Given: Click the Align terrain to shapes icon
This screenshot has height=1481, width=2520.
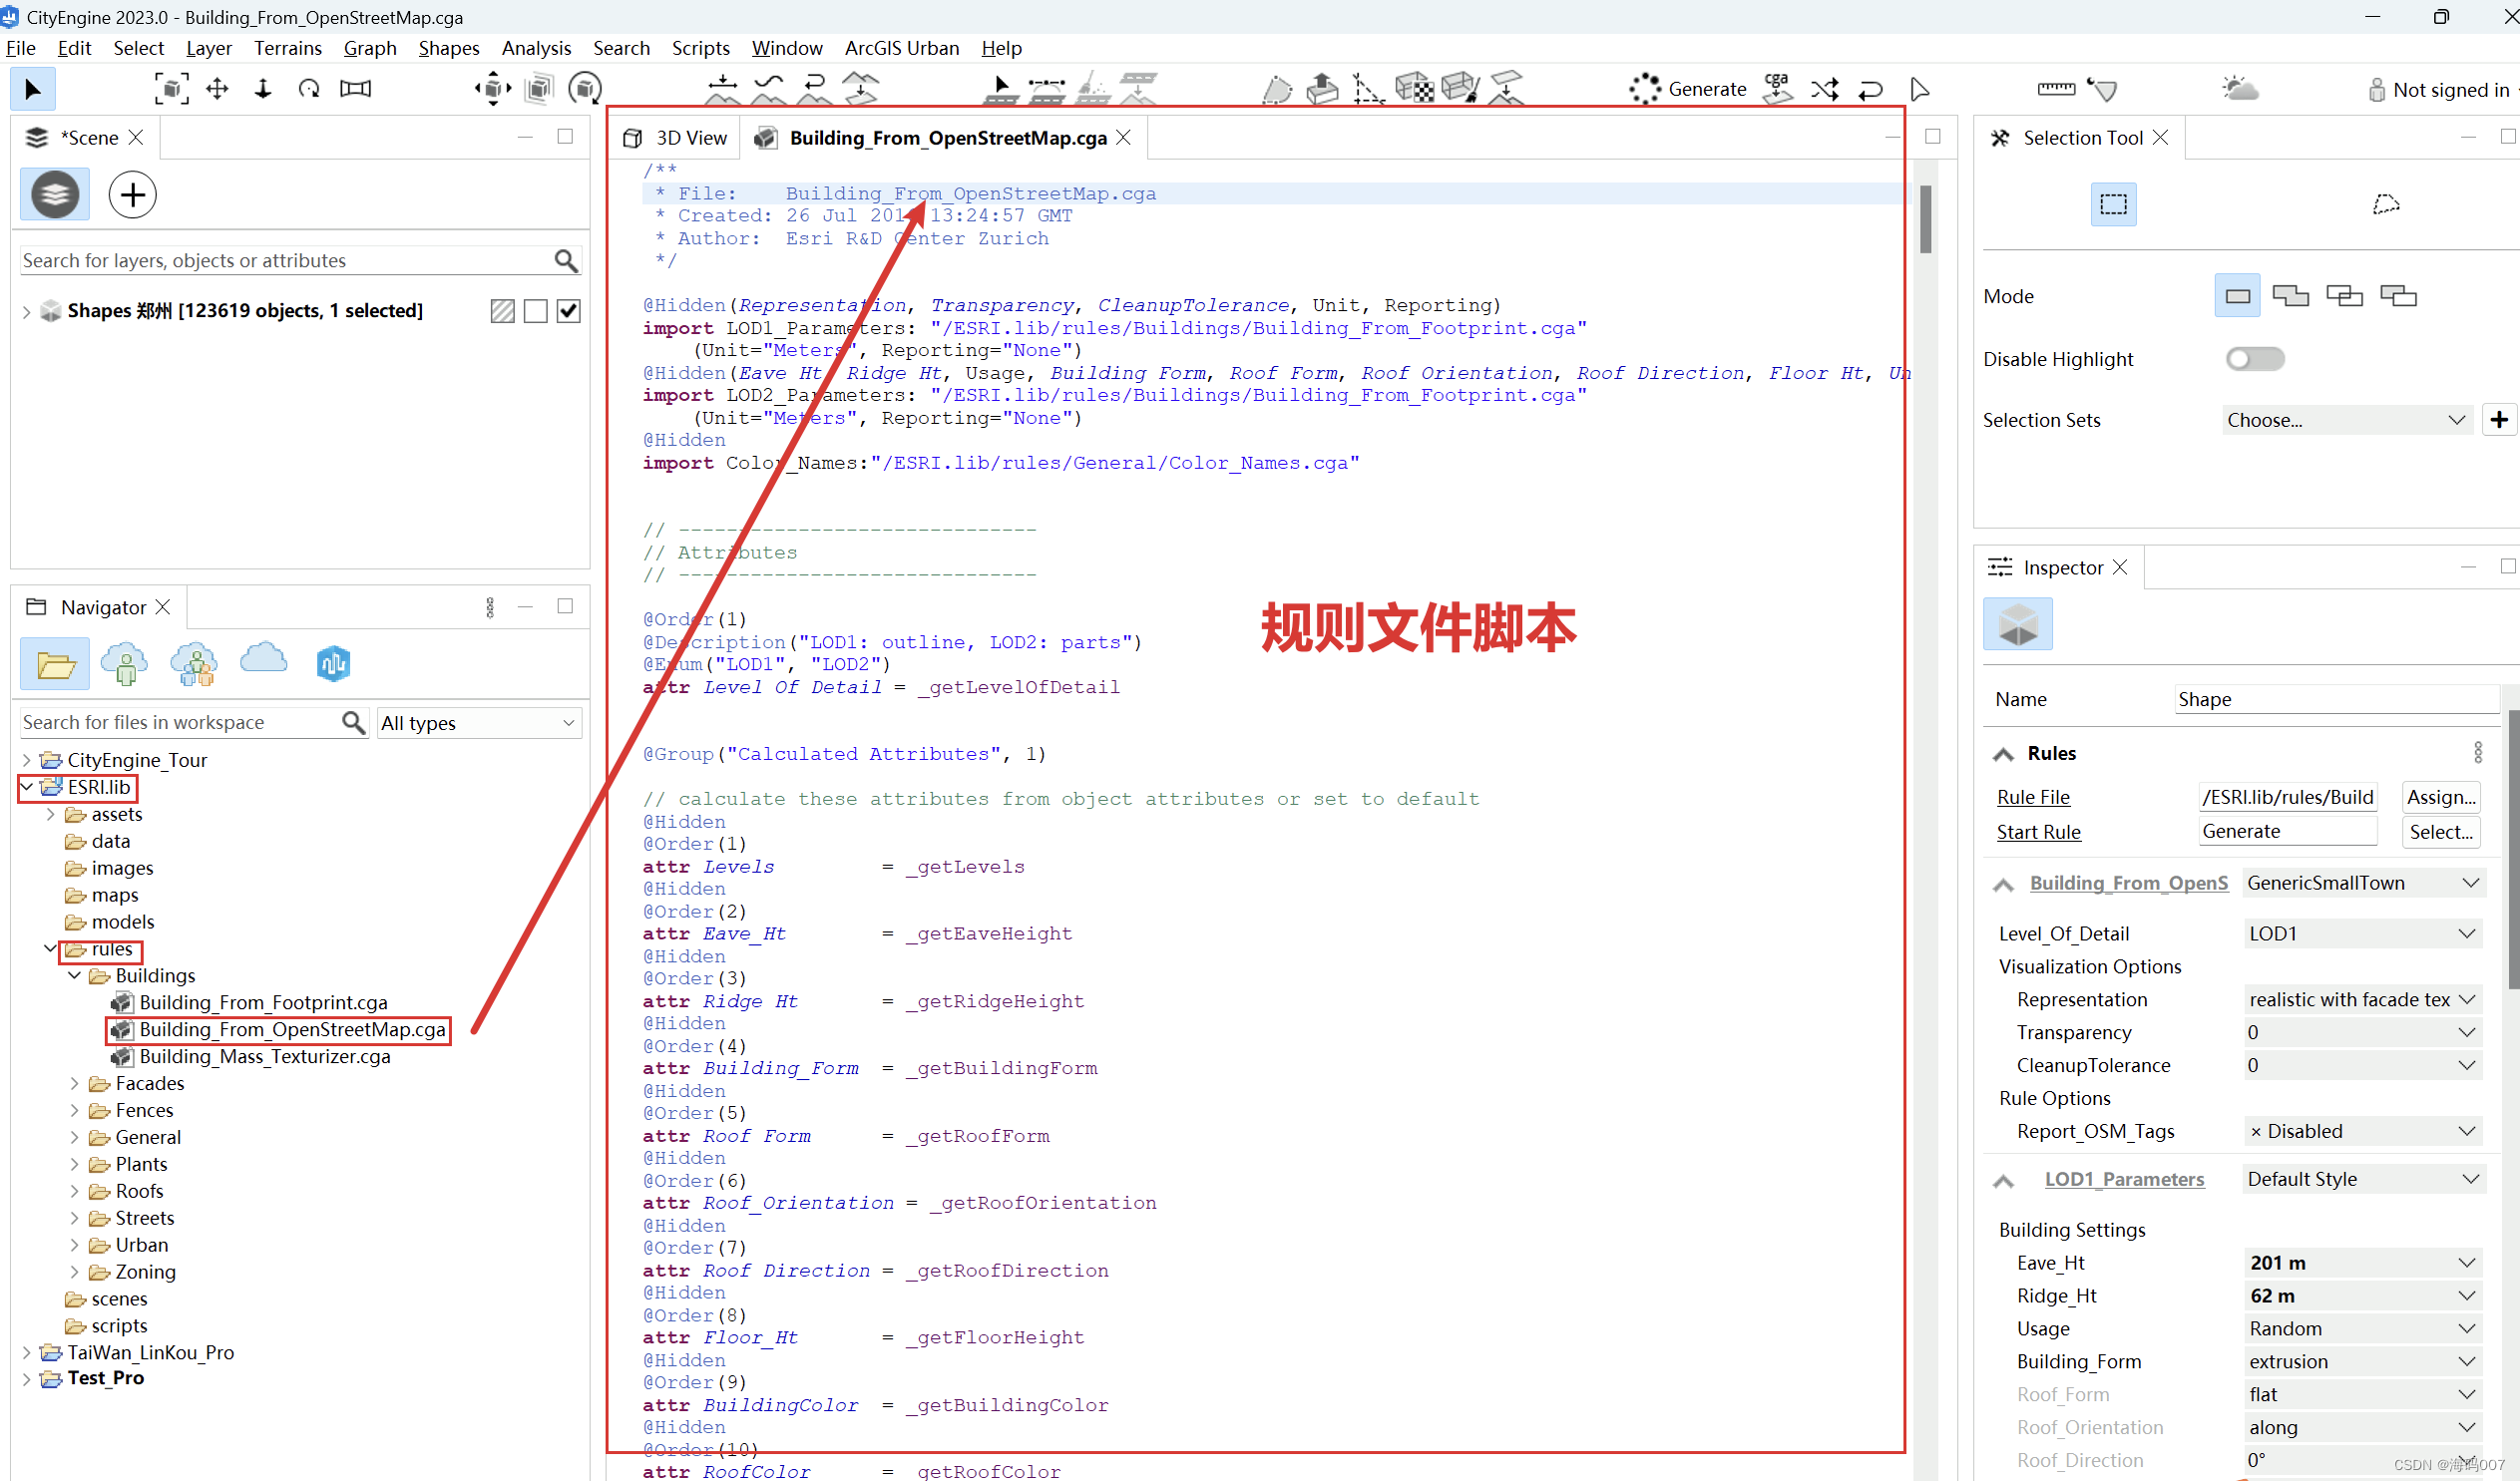Looking at the screenshot, I should coord(860,89).
